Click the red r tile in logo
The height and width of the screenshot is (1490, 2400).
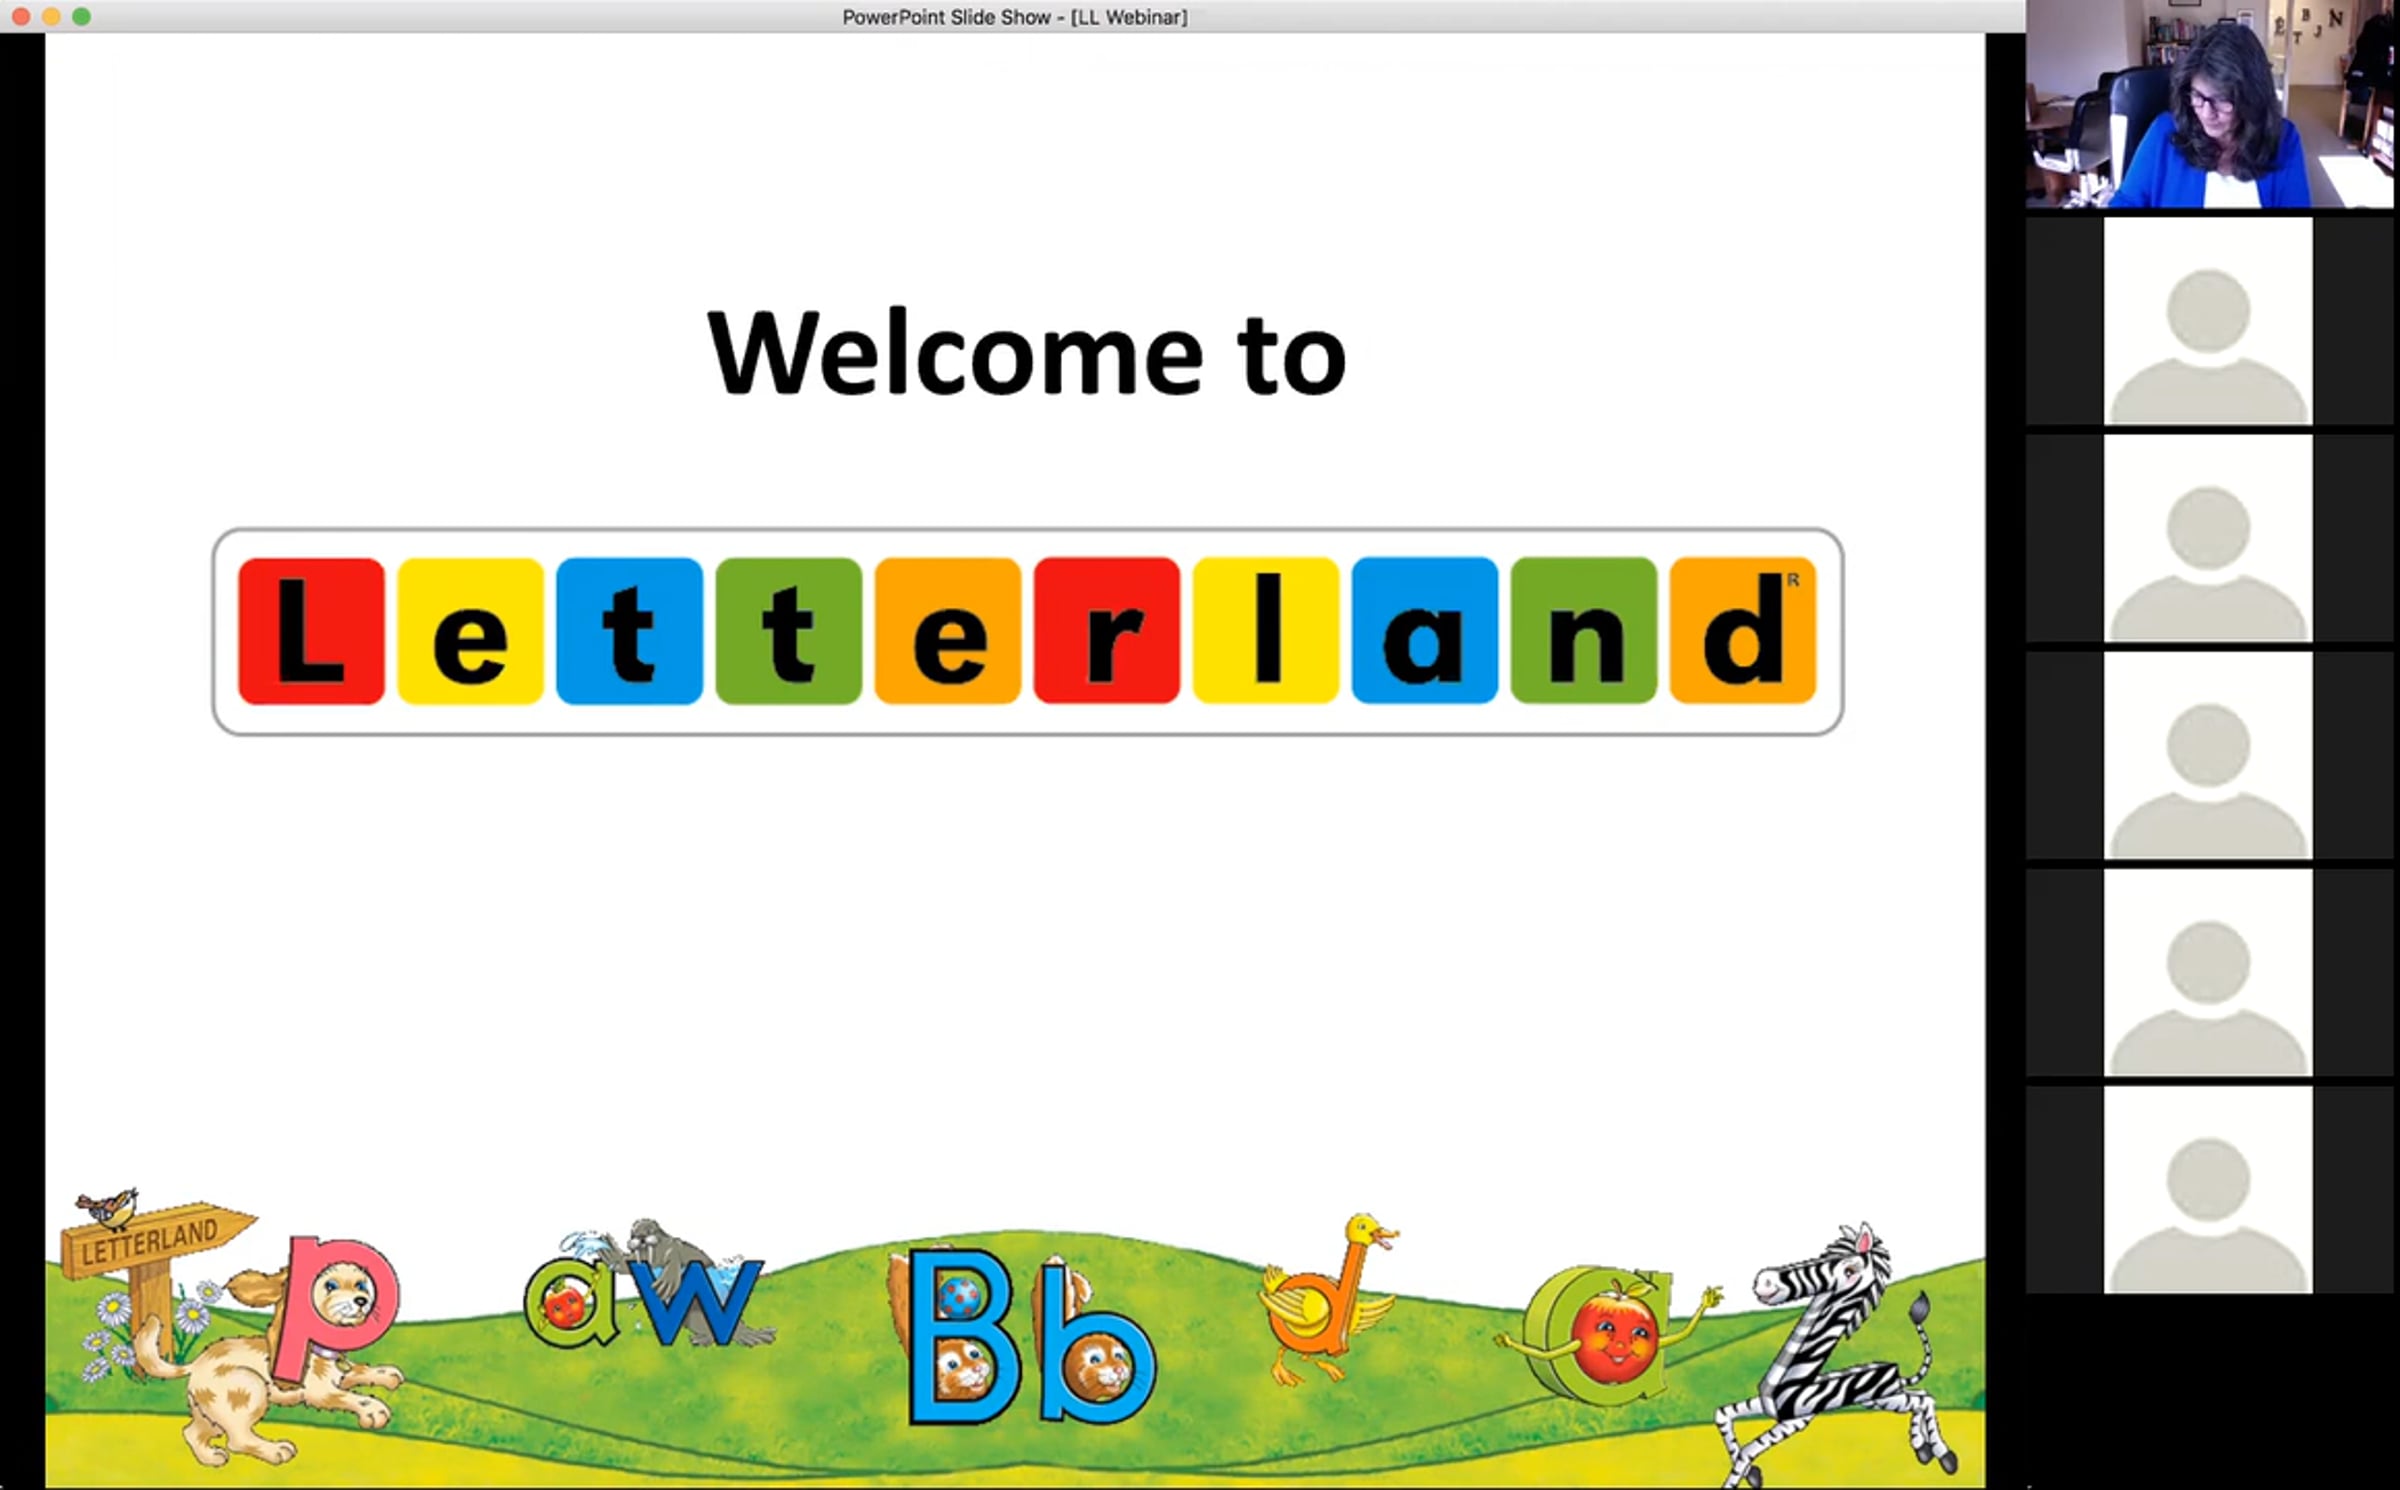1106,631
